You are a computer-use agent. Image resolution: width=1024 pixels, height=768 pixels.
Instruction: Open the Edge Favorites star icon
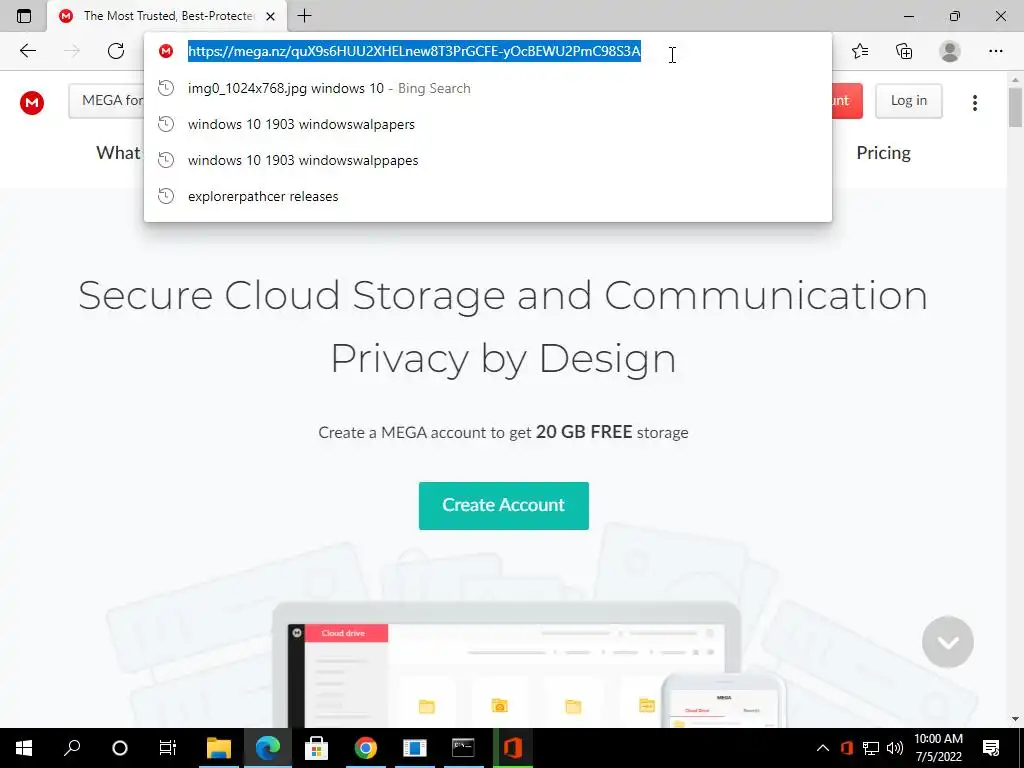(860, 51)
